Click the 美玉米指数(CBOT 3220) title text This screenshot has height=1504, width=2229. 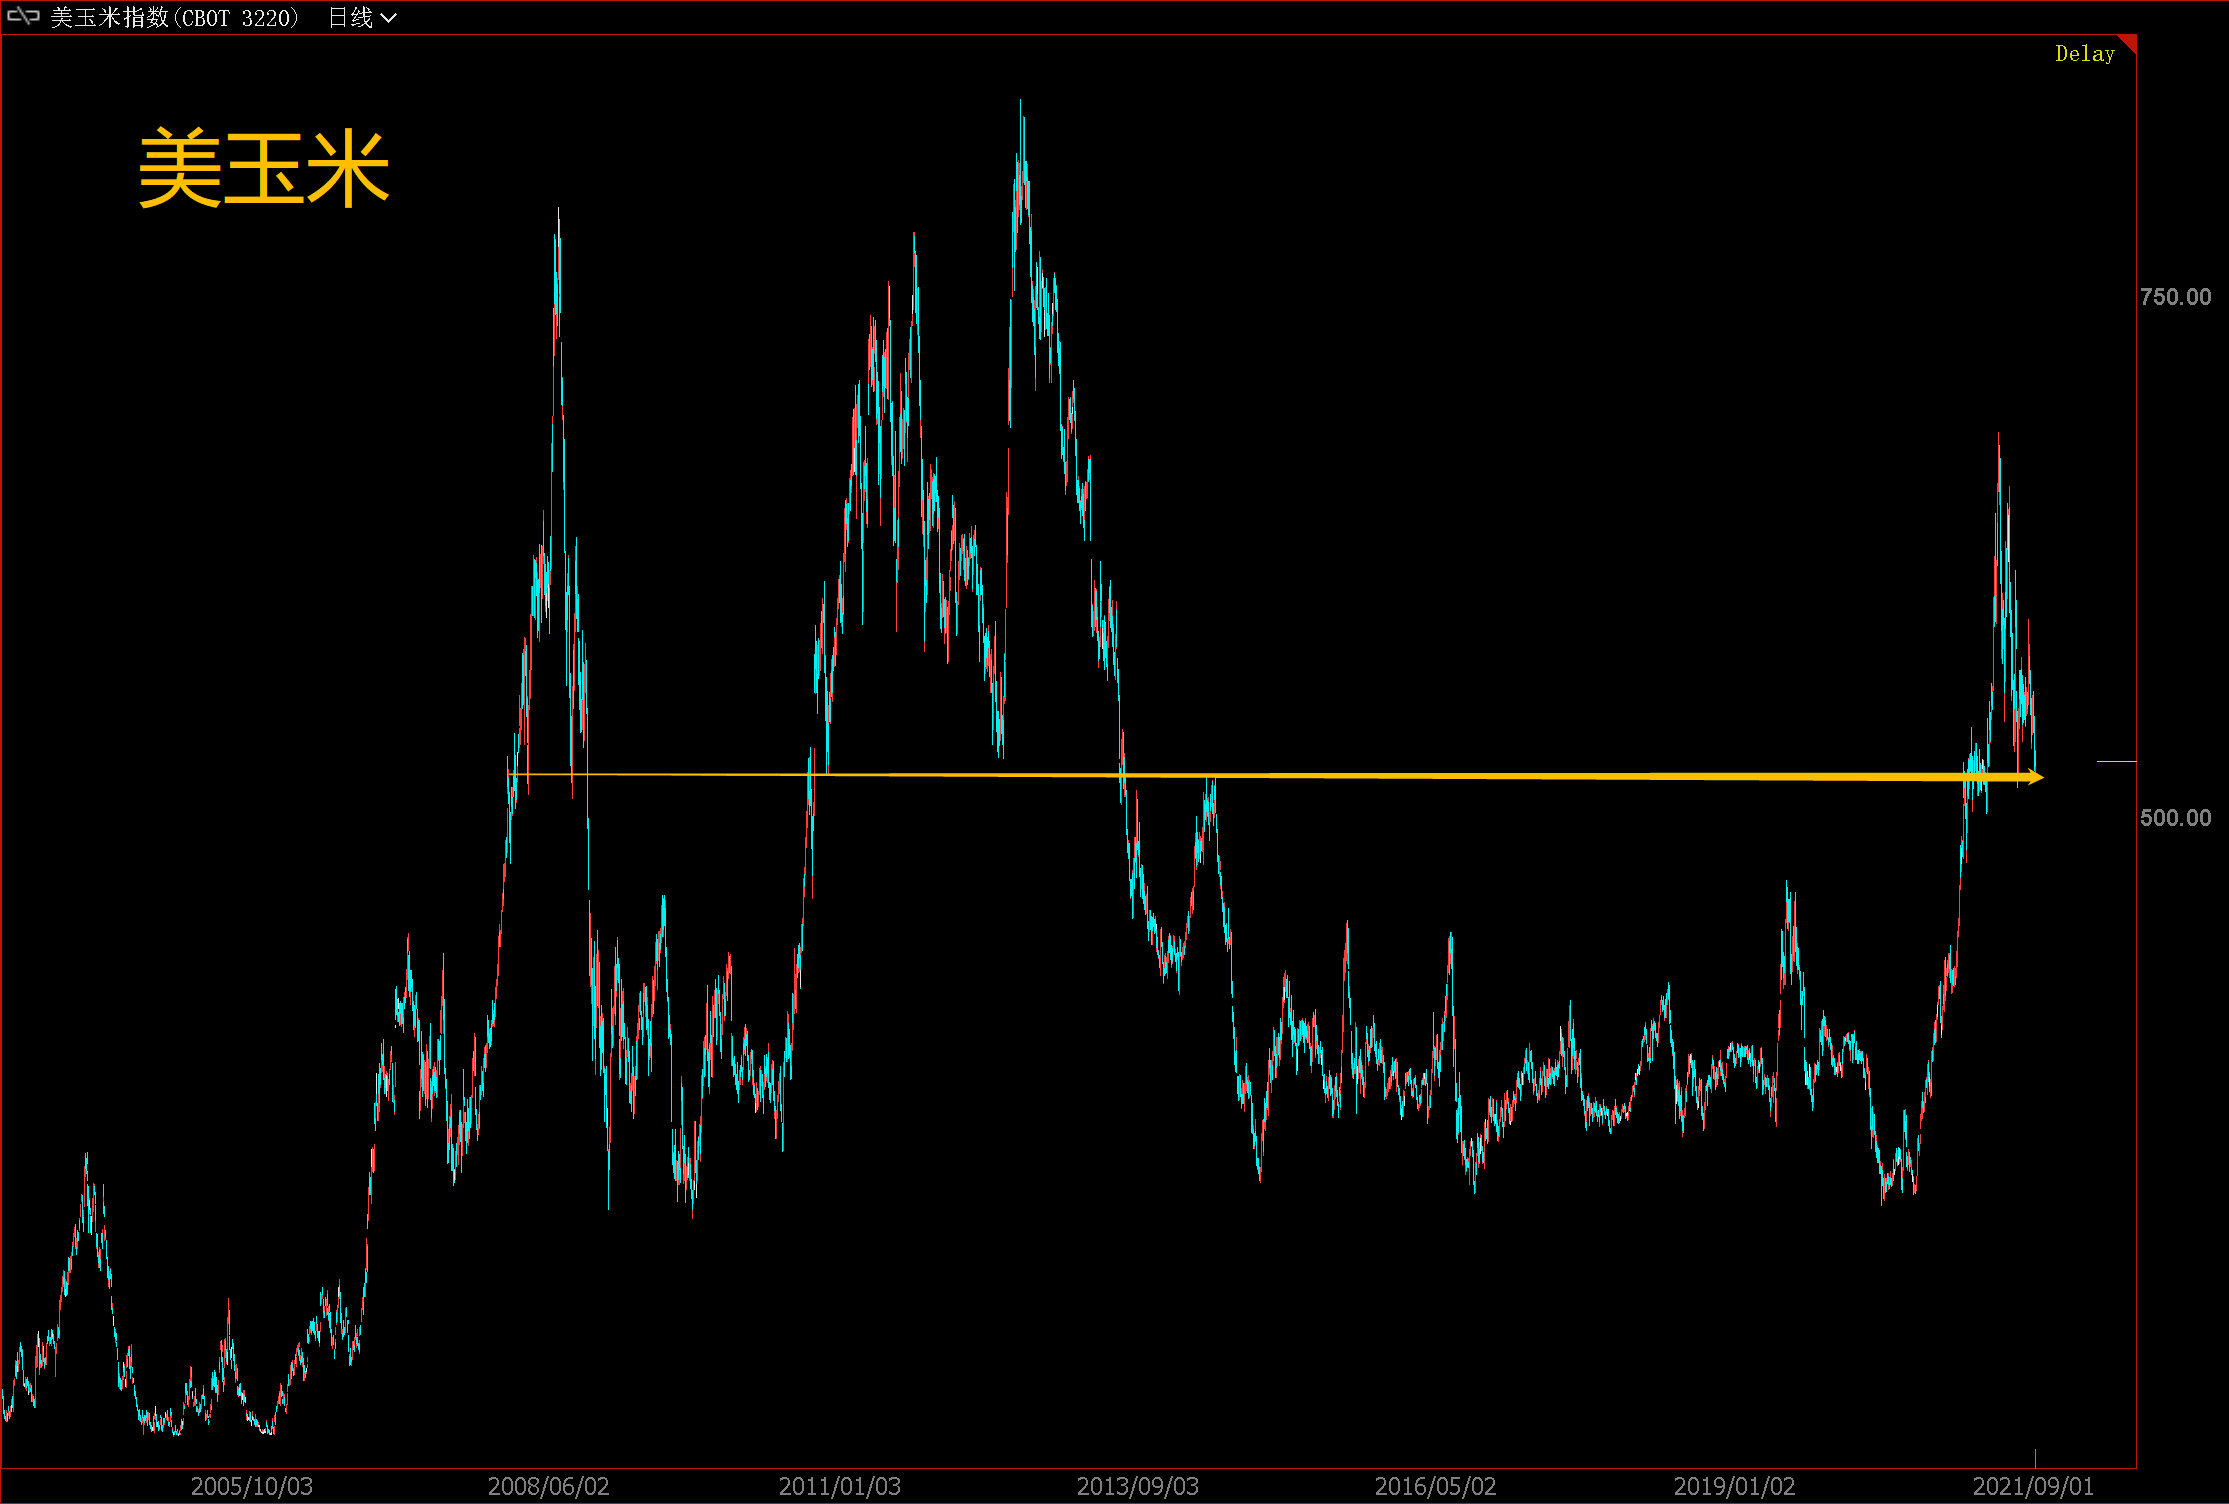point(174,17)
